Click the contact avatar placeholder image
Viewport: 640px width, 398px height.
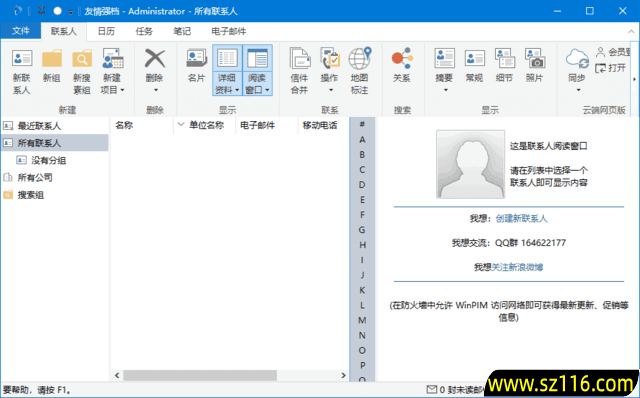coord(470,164)
